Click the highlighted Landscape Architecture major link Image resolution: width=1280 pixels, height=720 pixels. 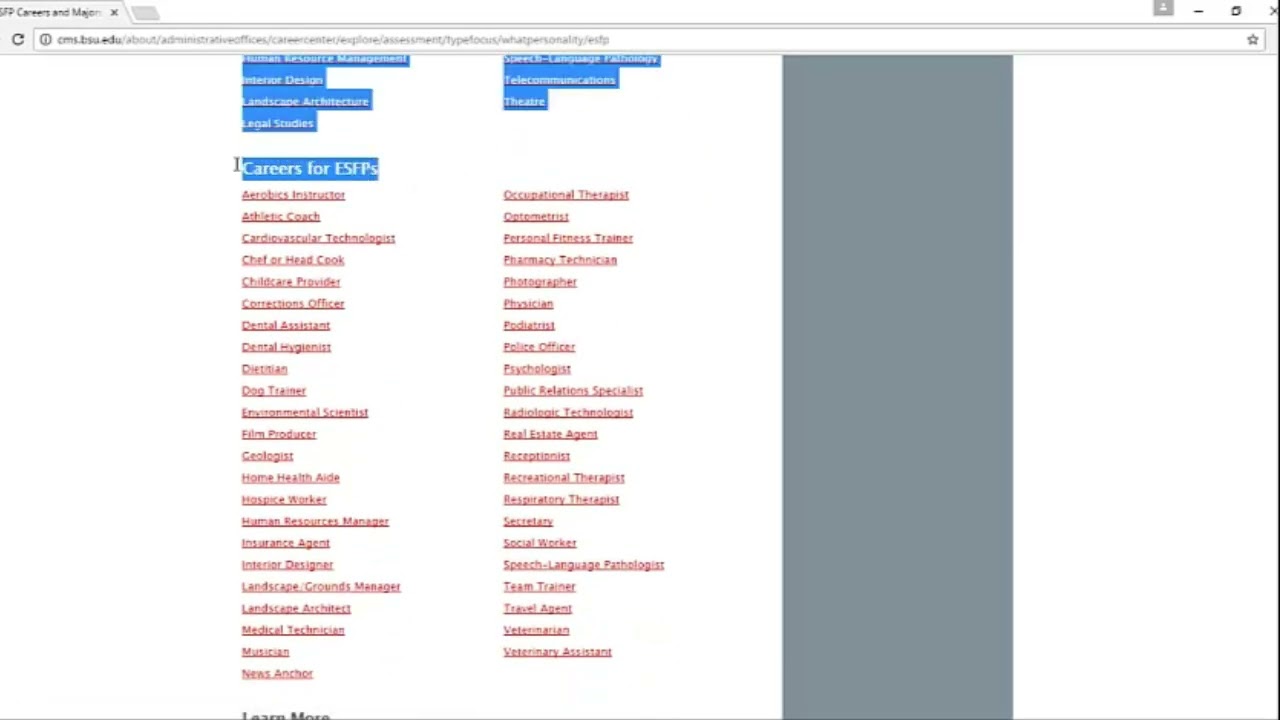305,101
